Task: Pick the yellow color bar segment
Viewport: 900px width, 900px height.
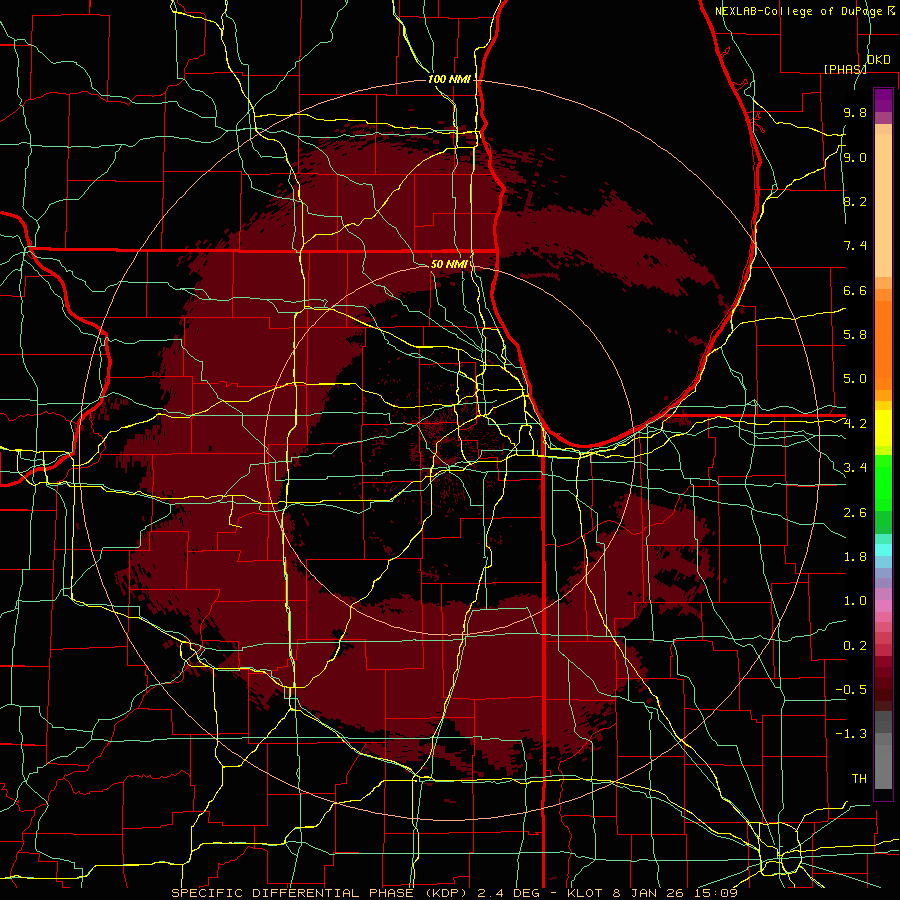Action: (x=883, y=428)
